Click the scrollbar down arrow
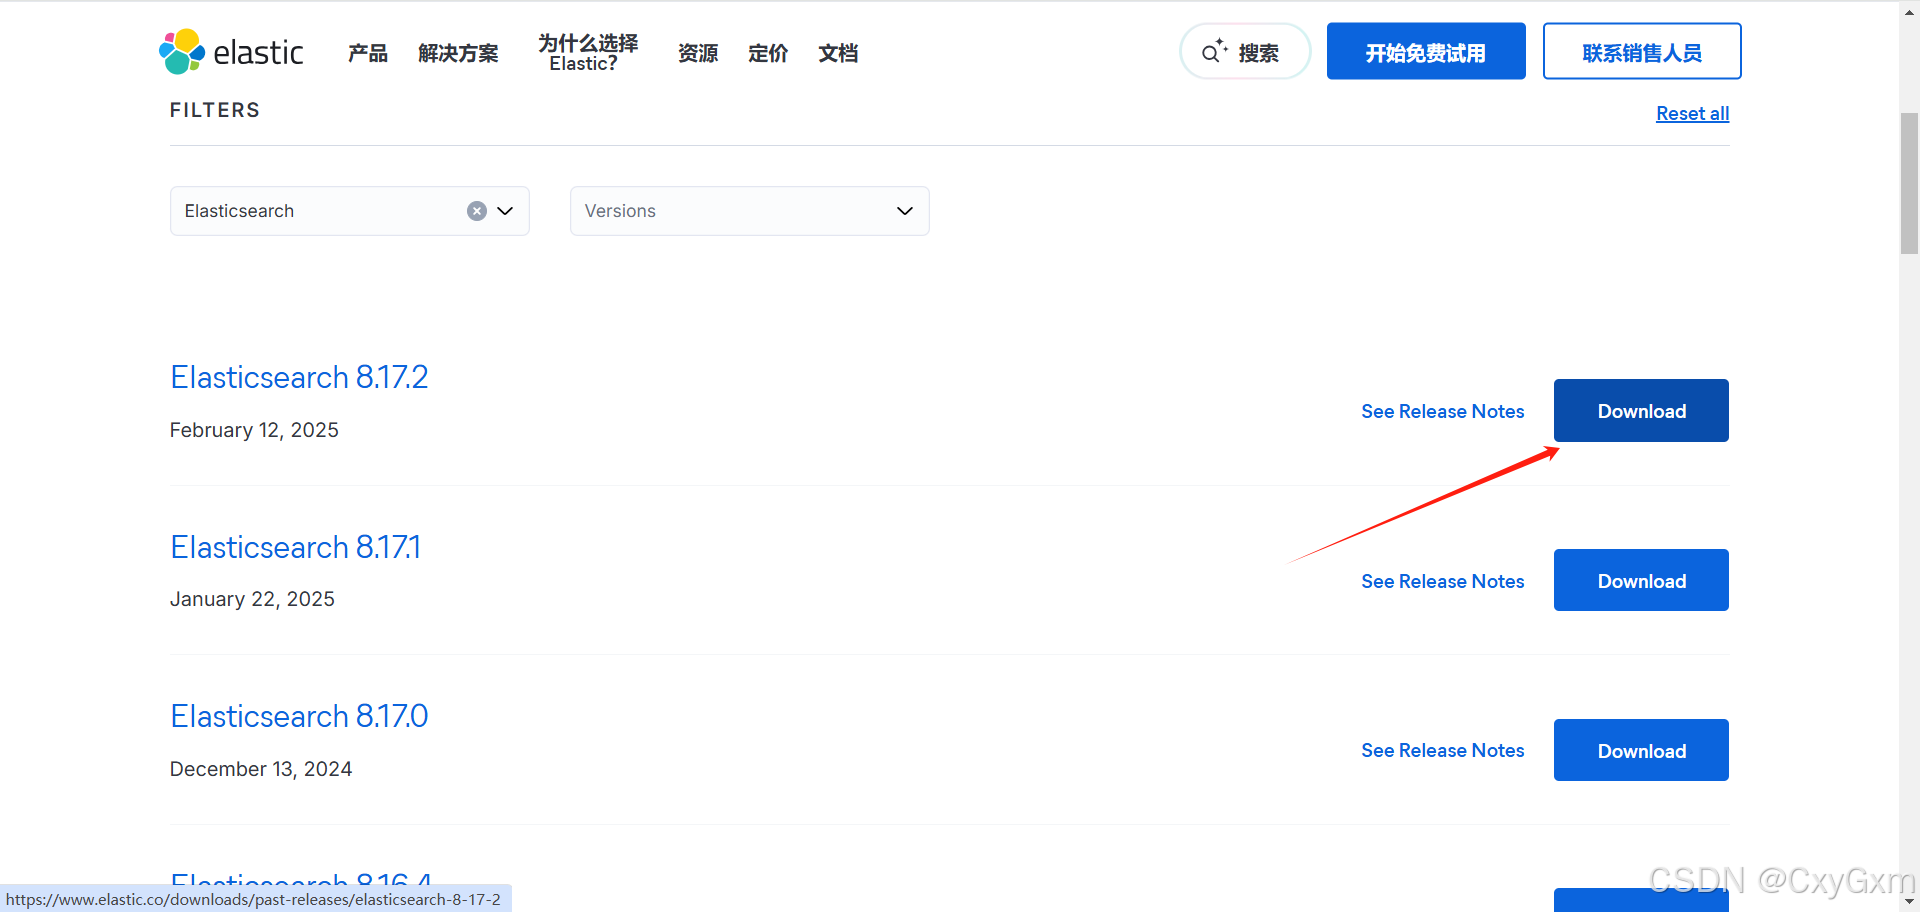This screenshot has width=1920, height=912. pos(1908,900)
